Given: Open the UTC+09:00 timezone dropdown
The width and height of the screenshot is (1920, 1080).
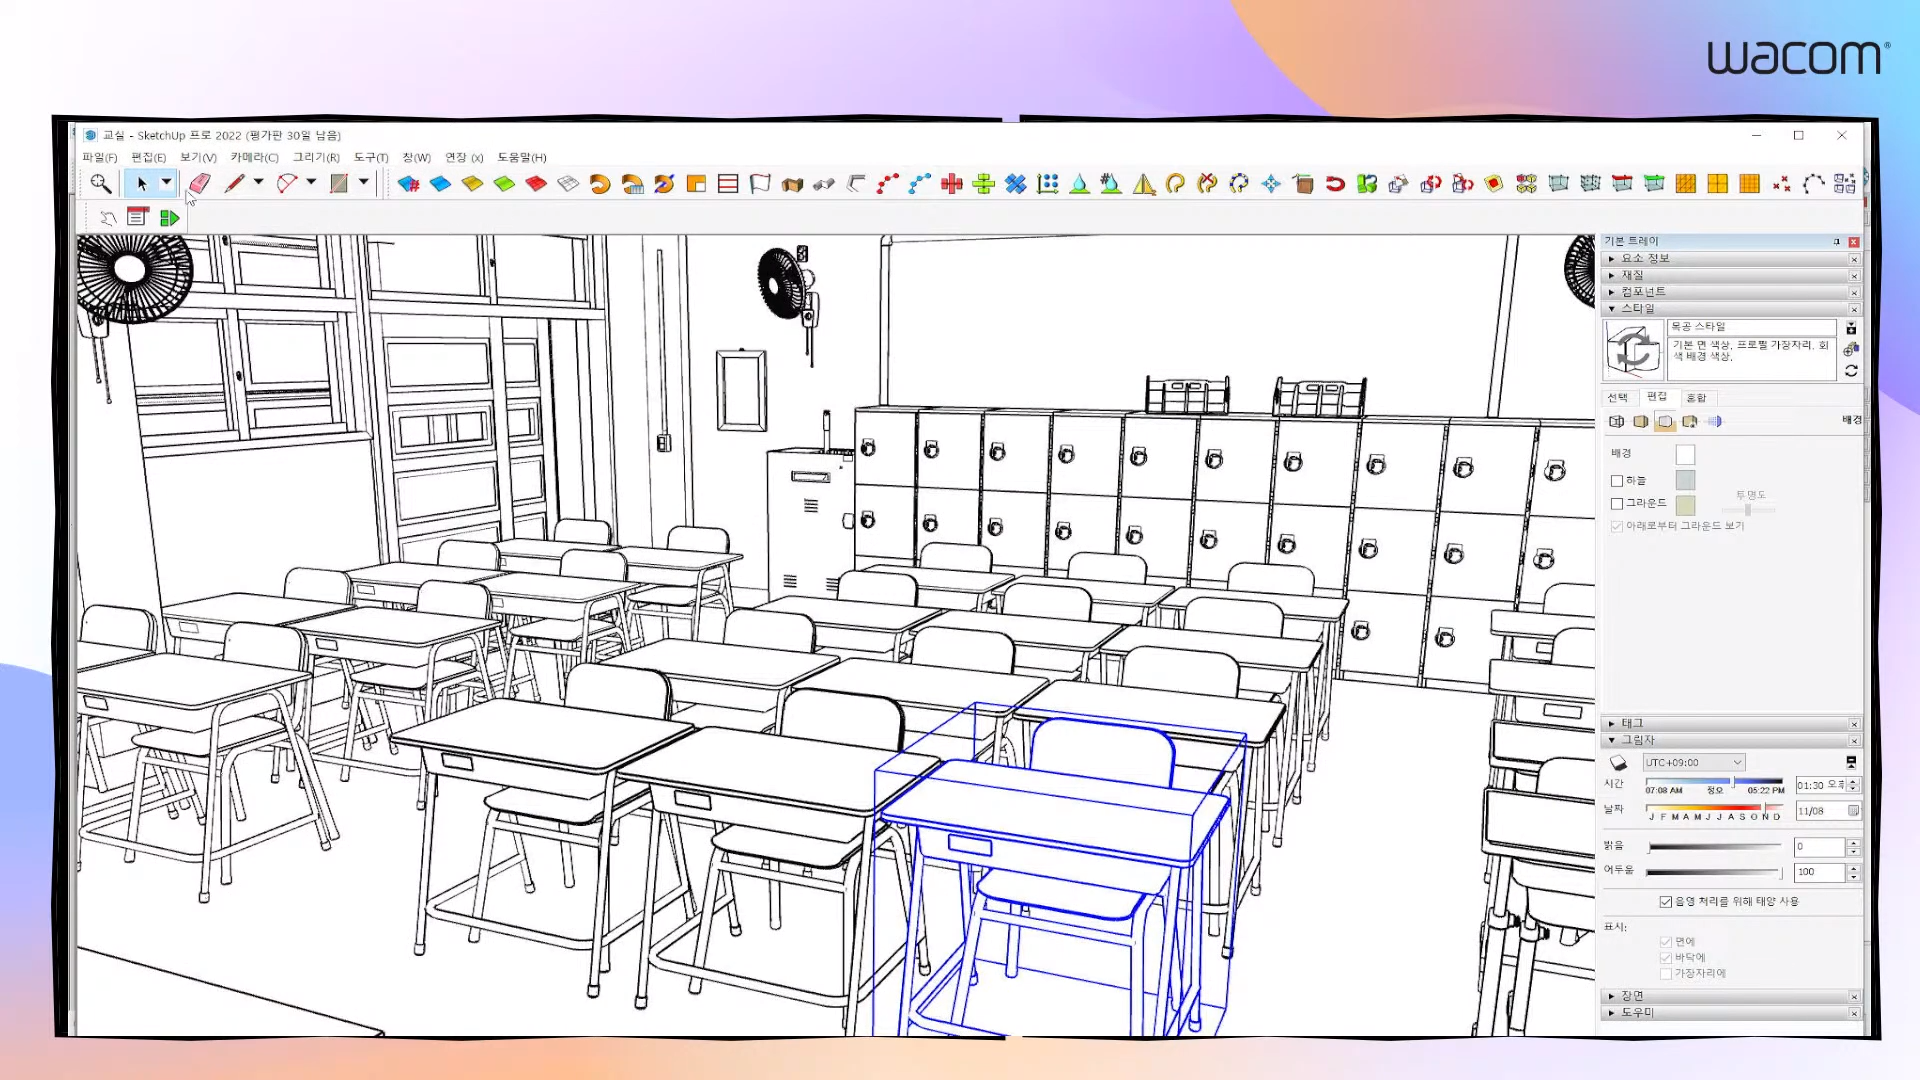Looking at the screenshot, I should point(1694,763).
